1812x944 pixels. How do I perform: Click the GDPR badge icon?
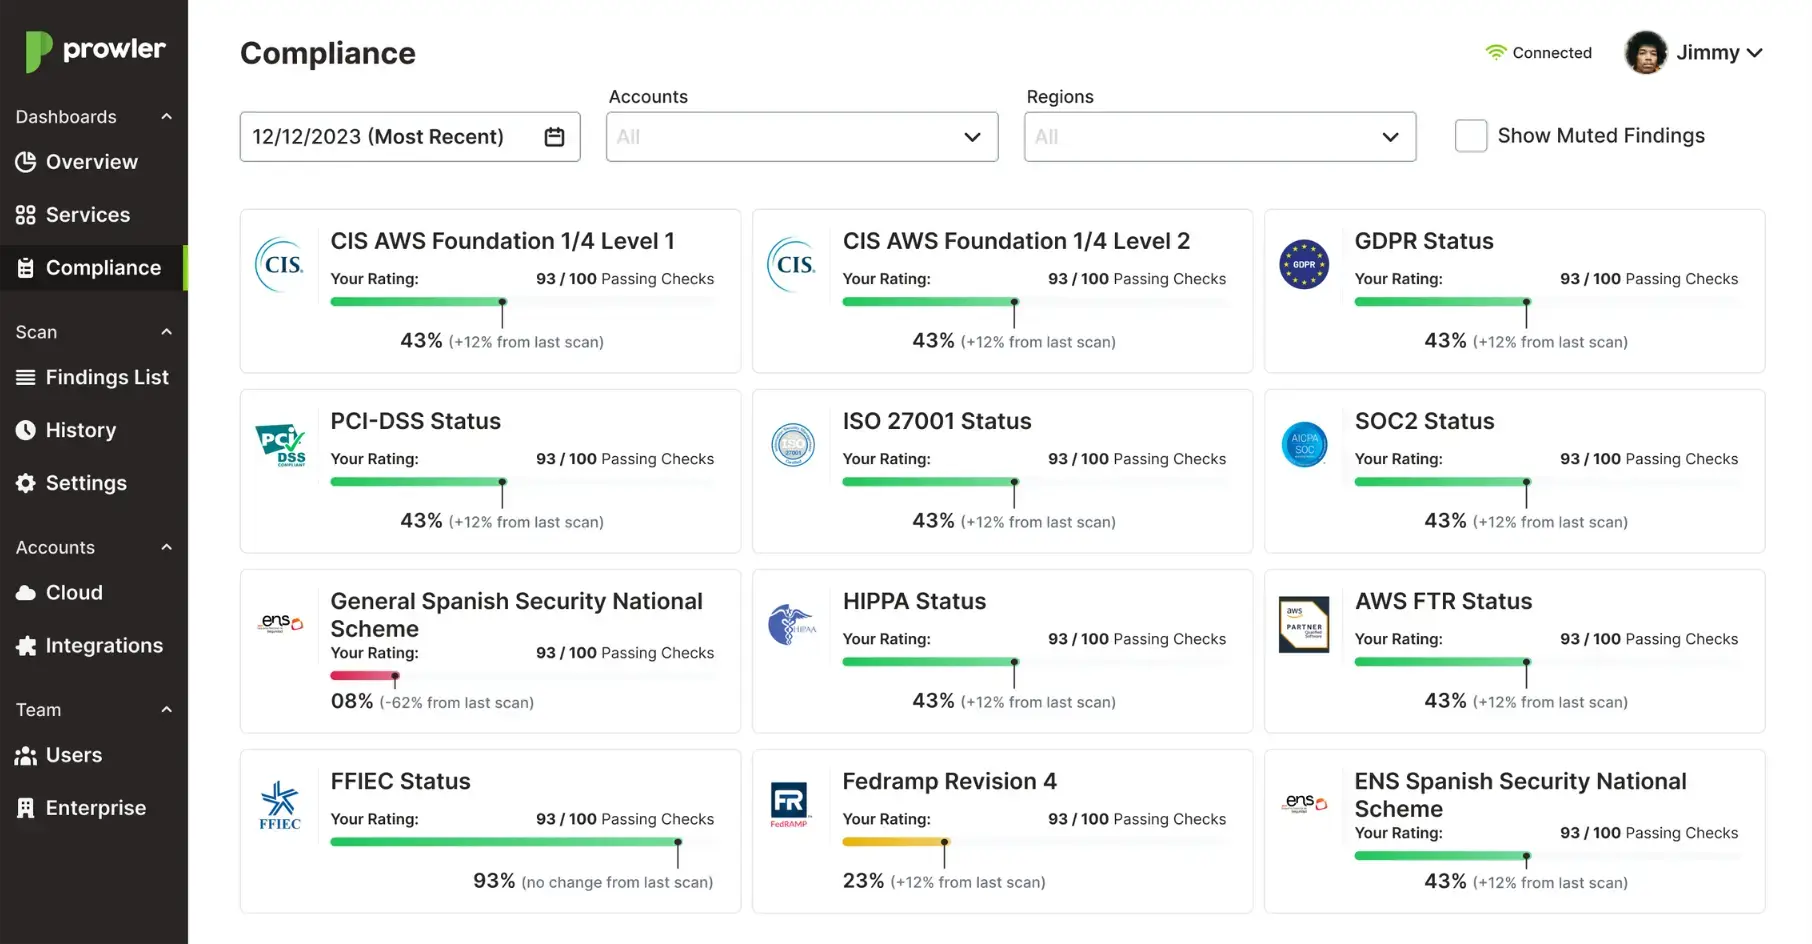click(x=1304, y=265)
